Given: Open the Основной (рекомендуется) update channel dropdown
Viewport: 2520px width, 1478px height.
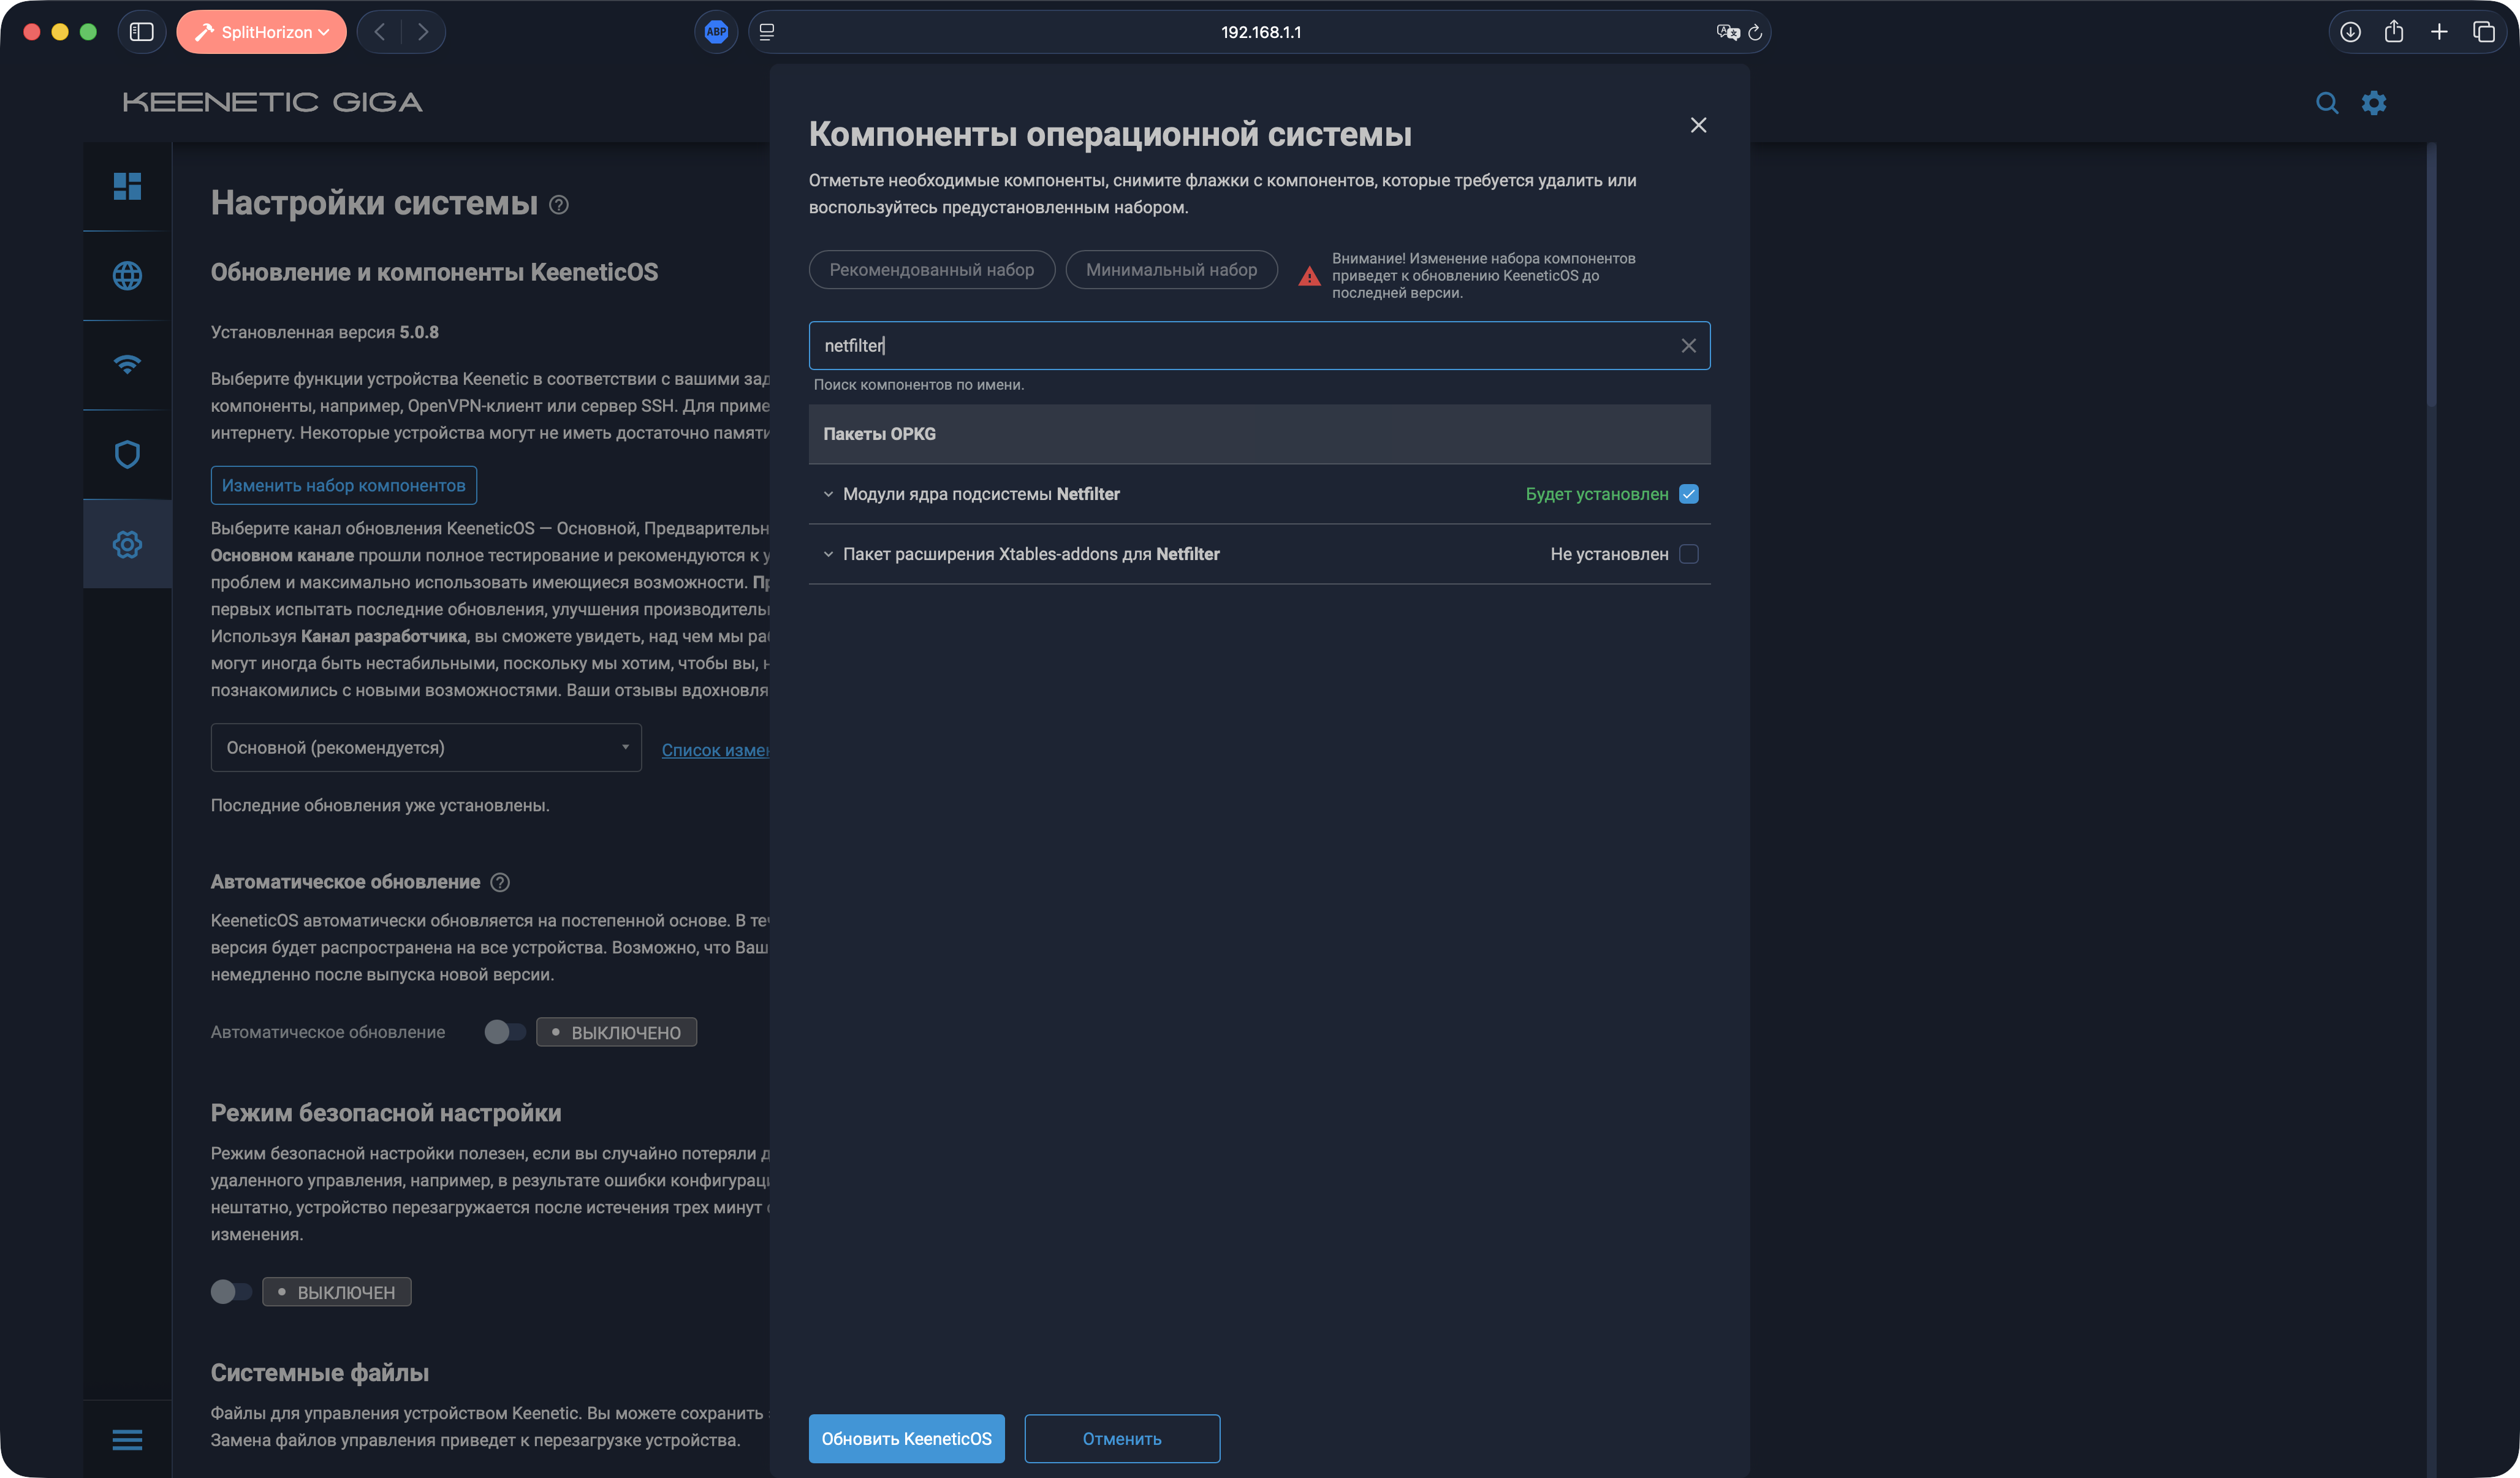Looking at the screenshot, I should (x=426, y=748).
